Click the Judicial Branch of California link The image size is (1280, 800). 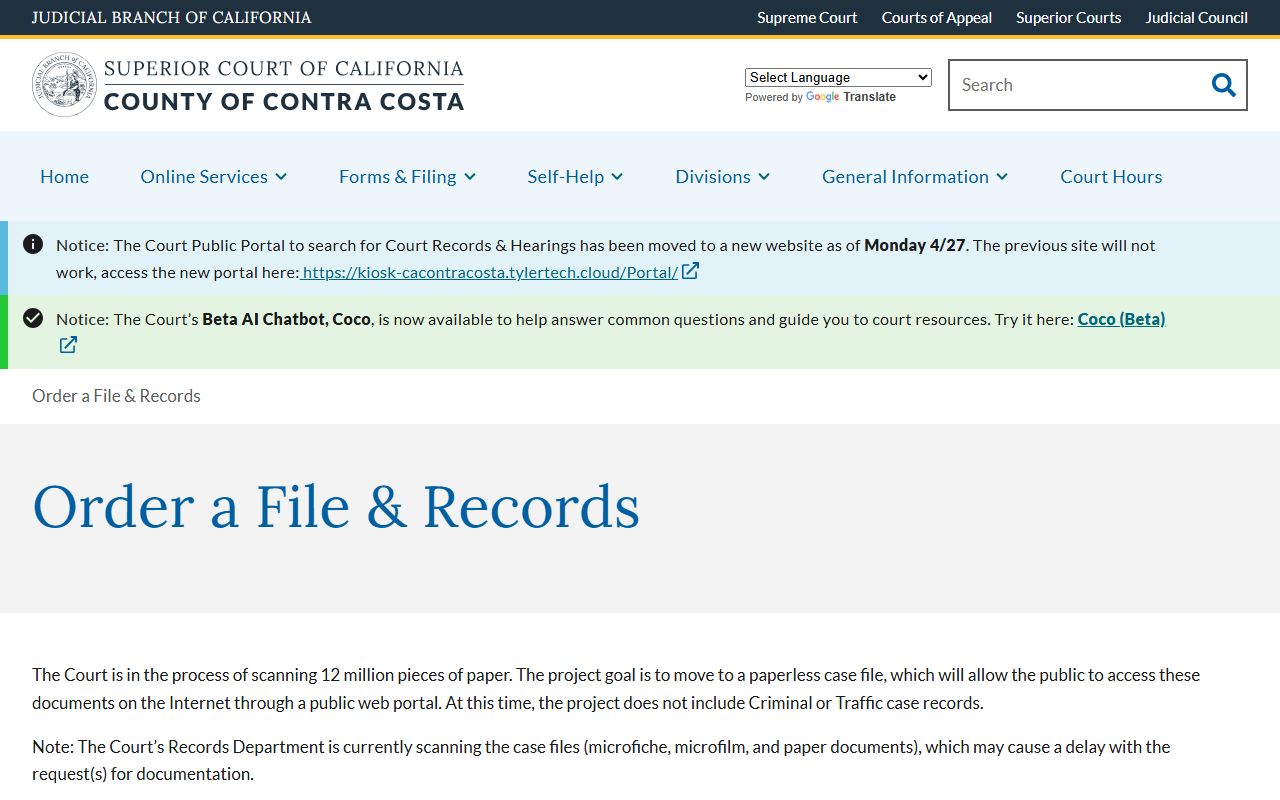tap(172, 17)
